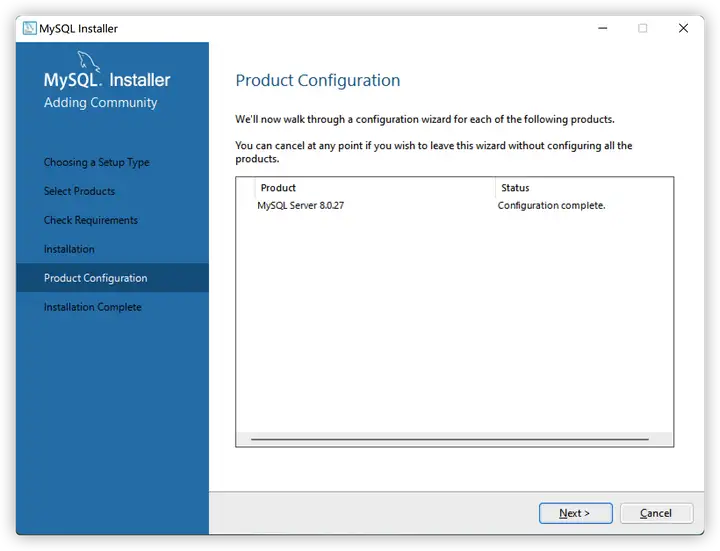Click the Configuration complete. status cell
The height and width of the screenshot is (551, 720).
pyautogui.click(x=551, y=205)
